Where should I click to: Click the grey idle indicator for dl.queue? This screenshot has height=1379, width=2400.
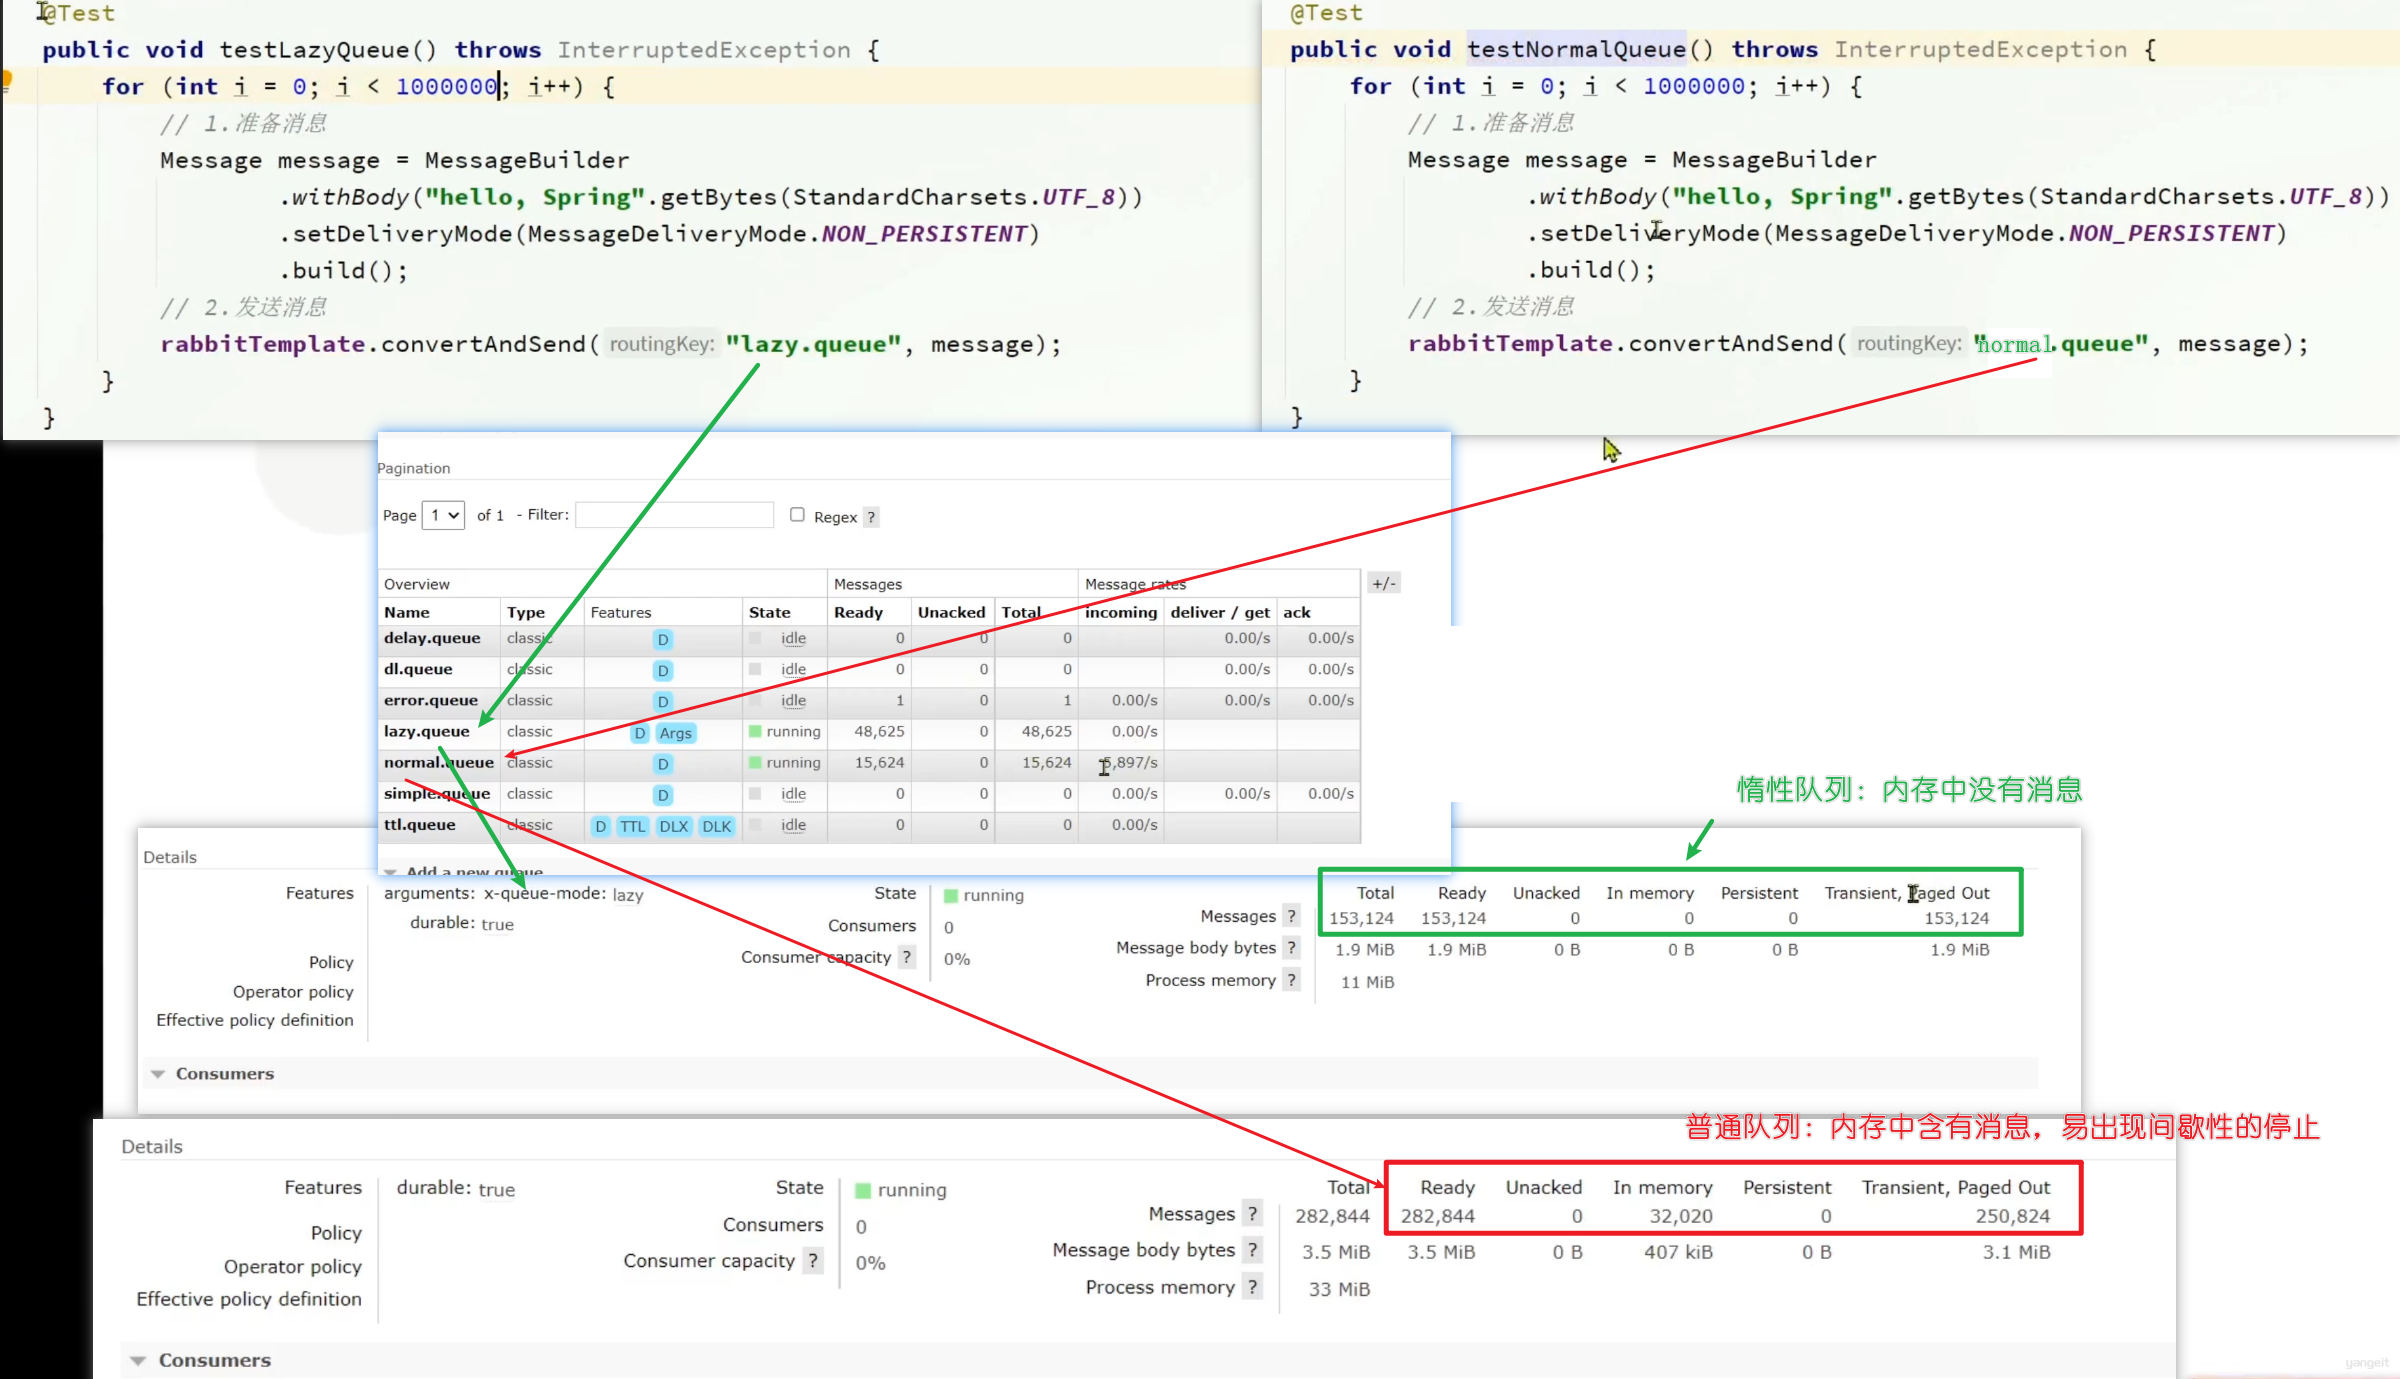coord(756,669)
